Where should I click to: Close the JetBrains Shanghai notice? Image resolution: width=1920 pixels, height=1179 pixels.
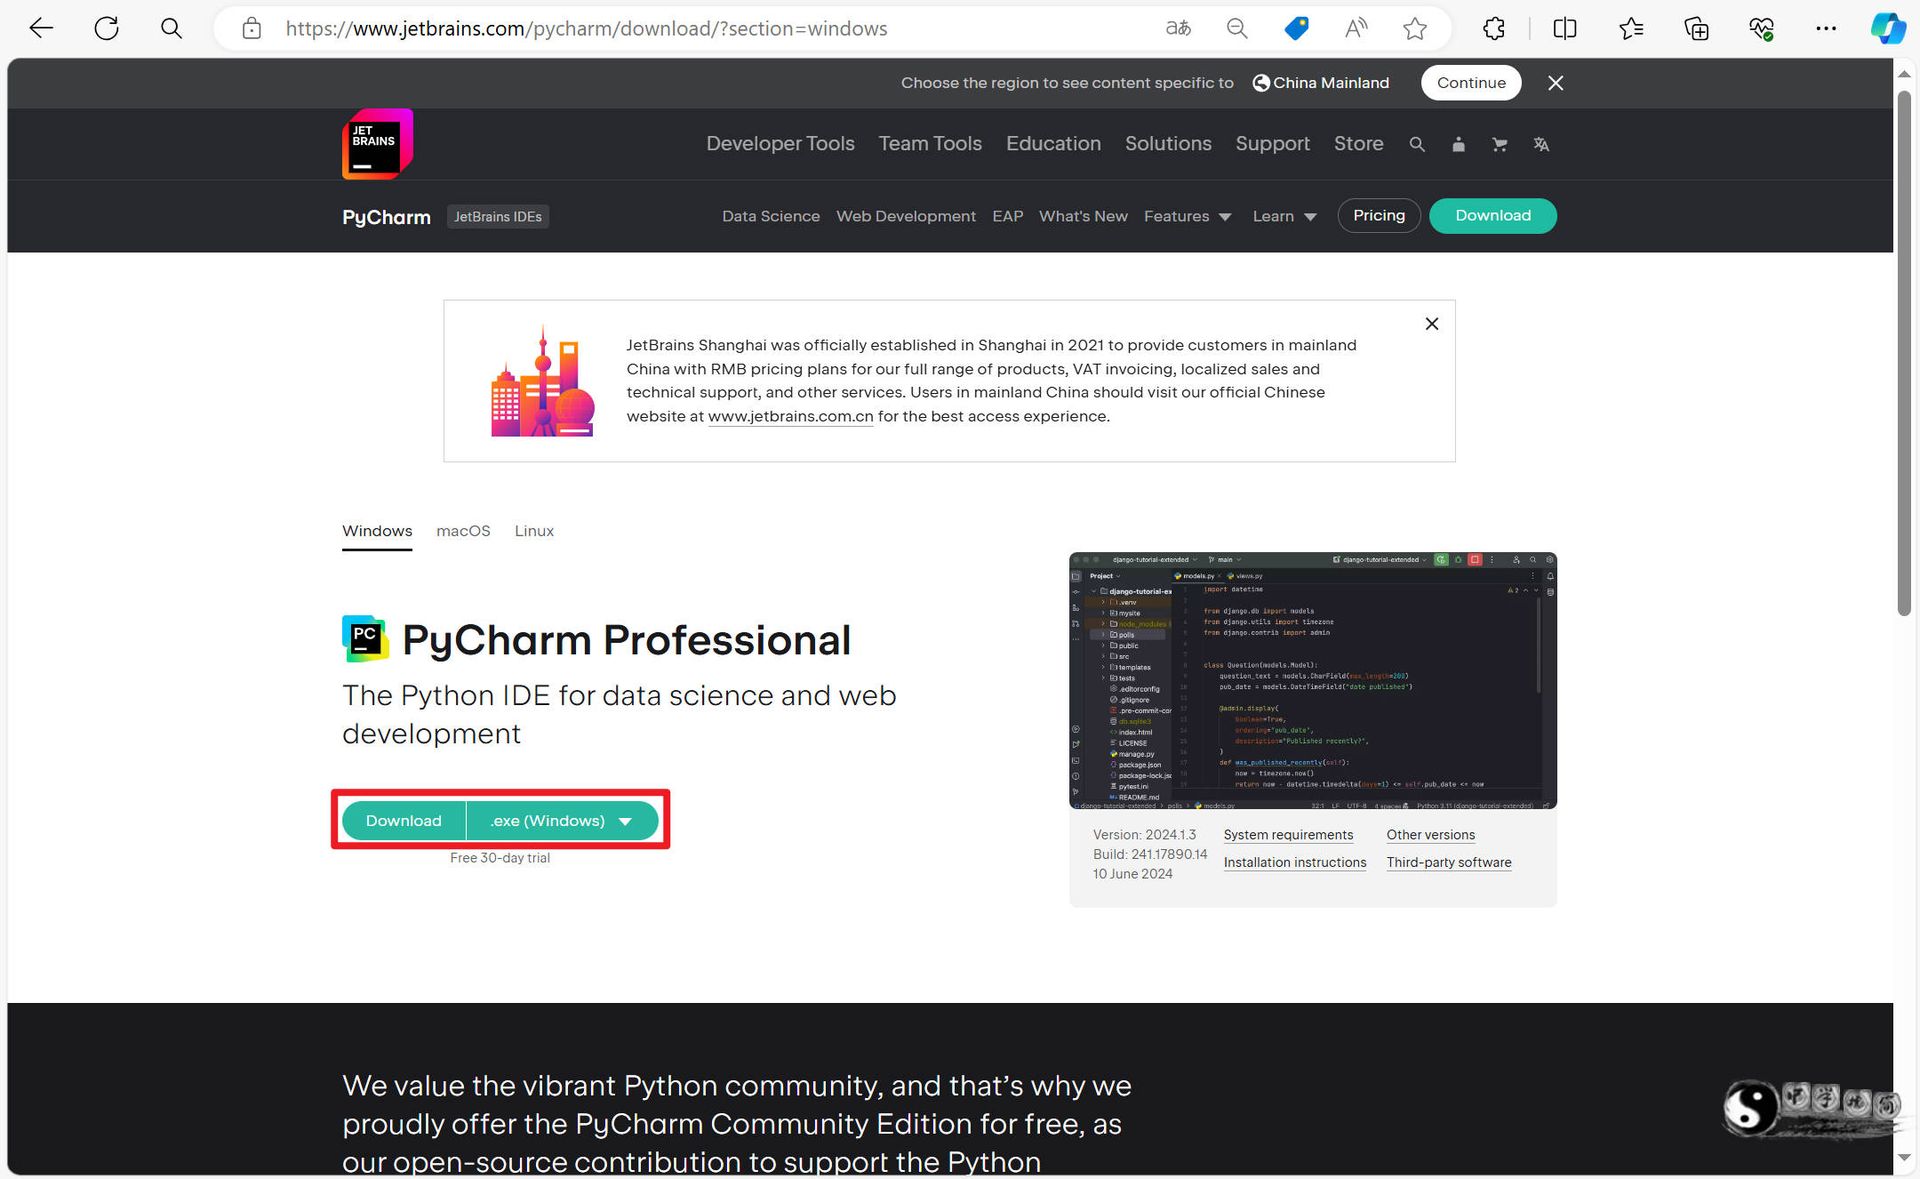tap(1431, 323)
